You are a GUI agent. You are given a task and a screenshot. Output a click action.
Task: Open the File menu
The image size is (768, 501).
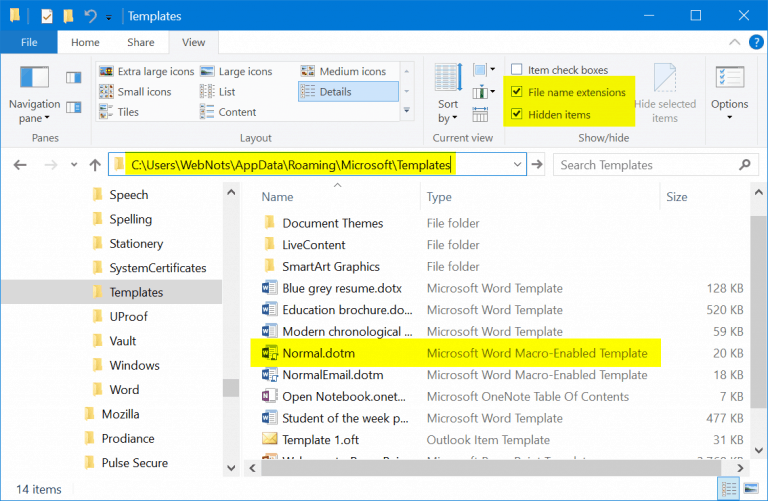point(29,43)
